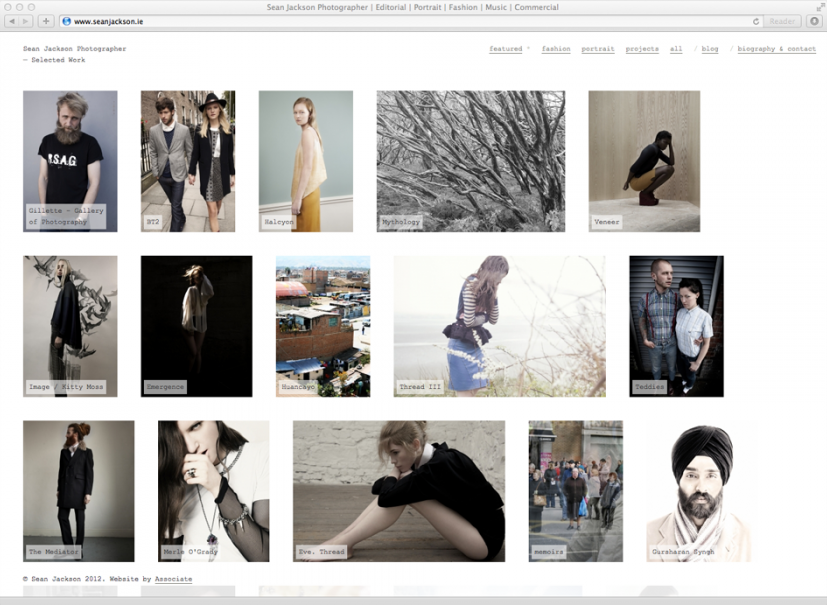Click the downloads icon at toolbar right
This screenshot has height=605, width=827.
point(814,21)
